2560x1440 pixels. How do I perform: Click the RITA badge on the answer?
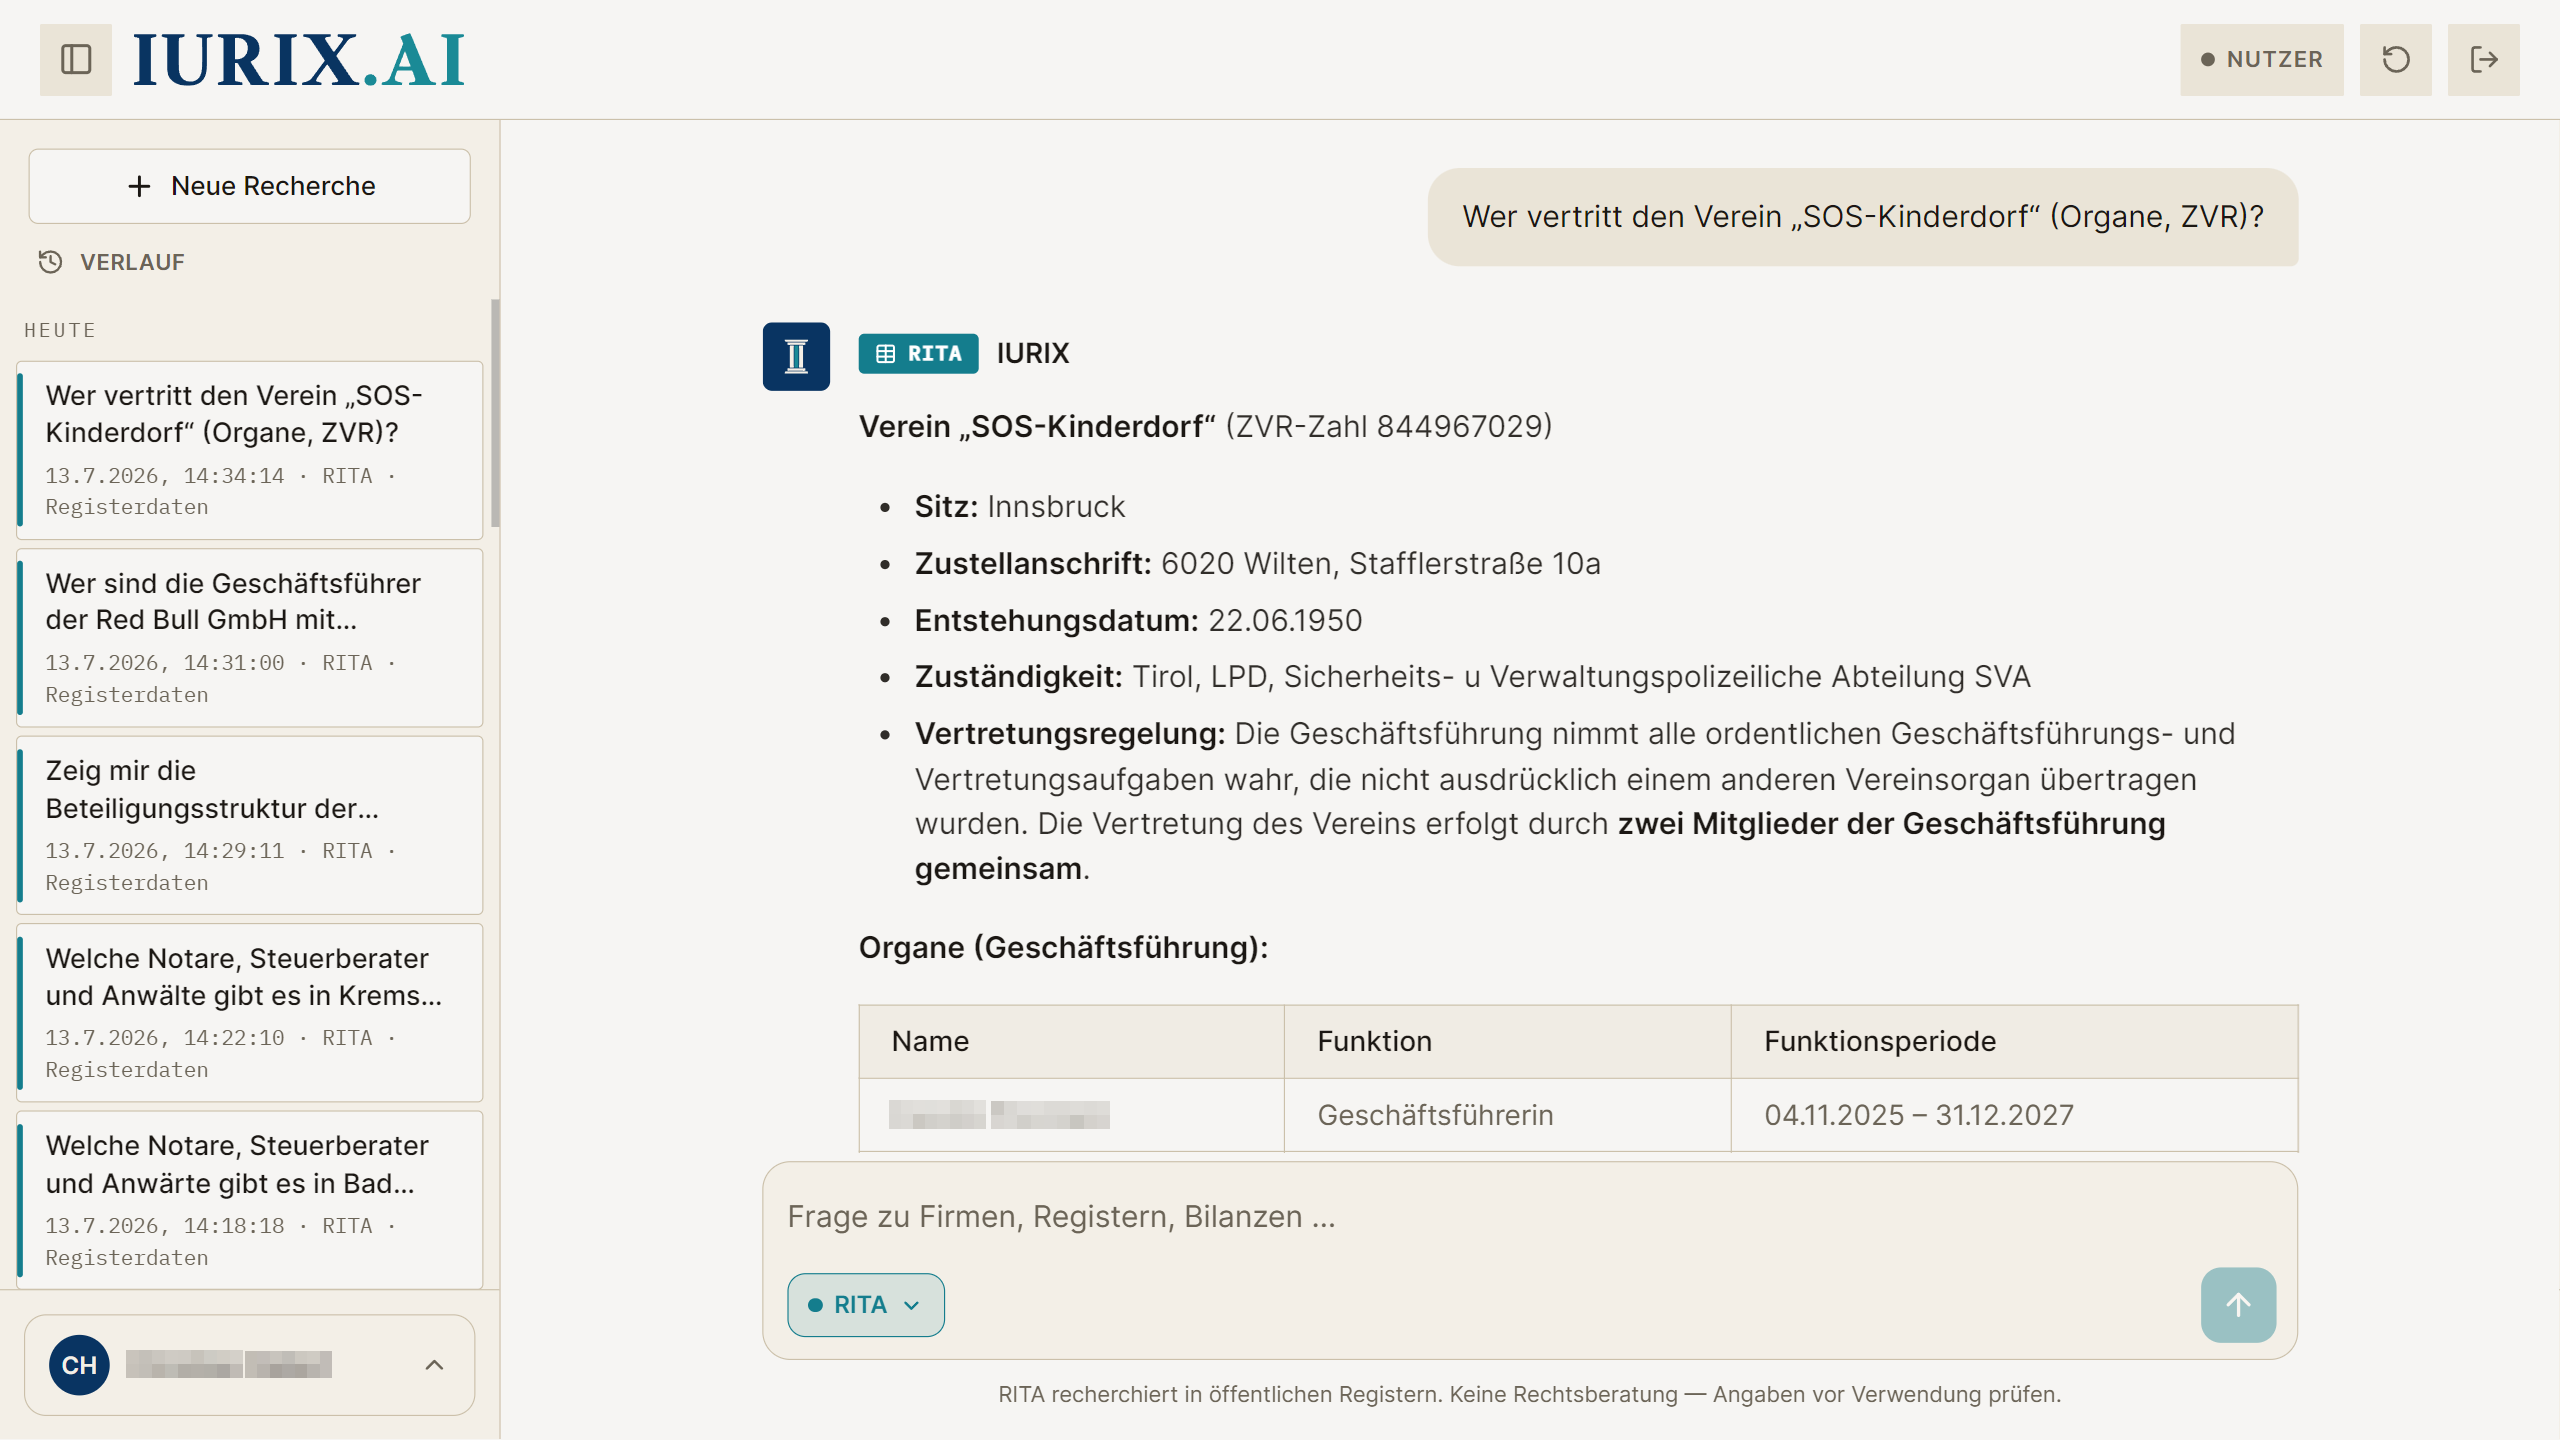point(918,353)
